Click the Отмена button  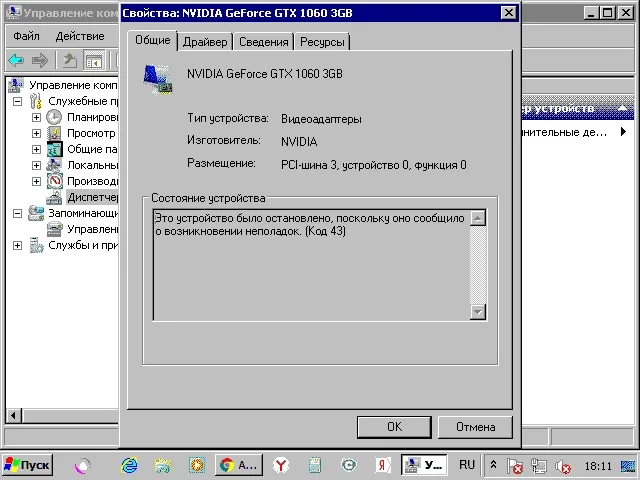[475, 427]
